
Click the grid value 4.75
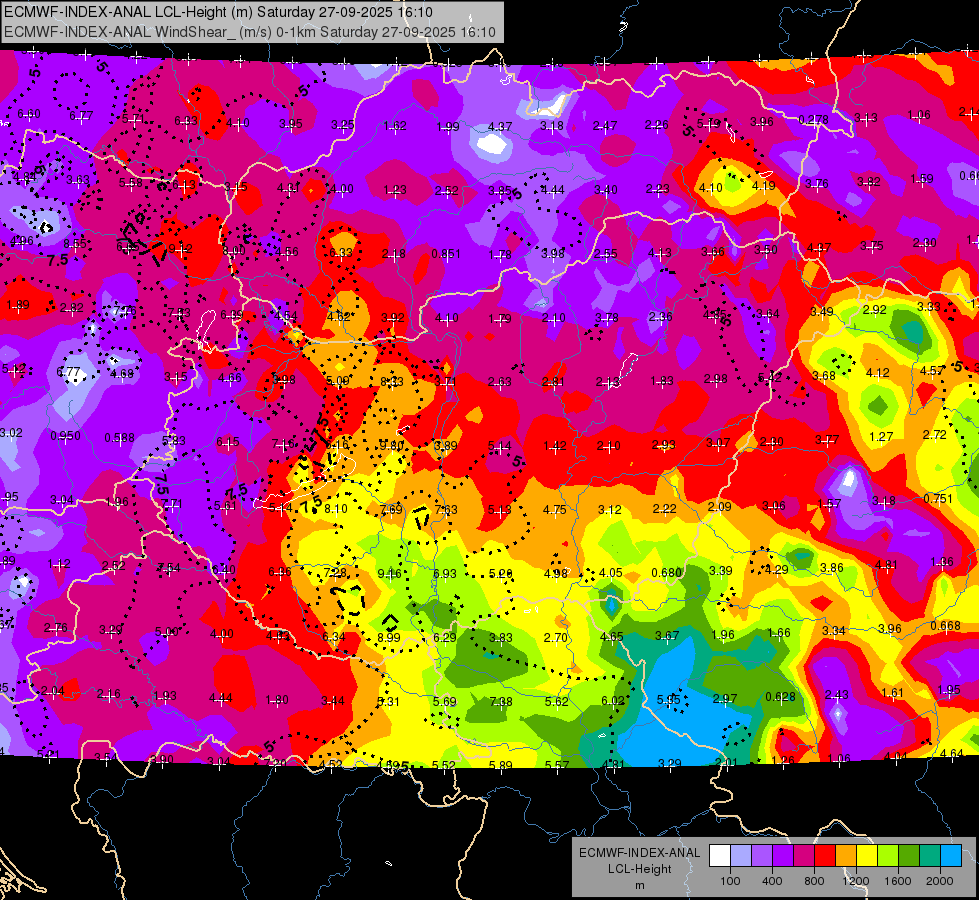click(x=554, y=510)
